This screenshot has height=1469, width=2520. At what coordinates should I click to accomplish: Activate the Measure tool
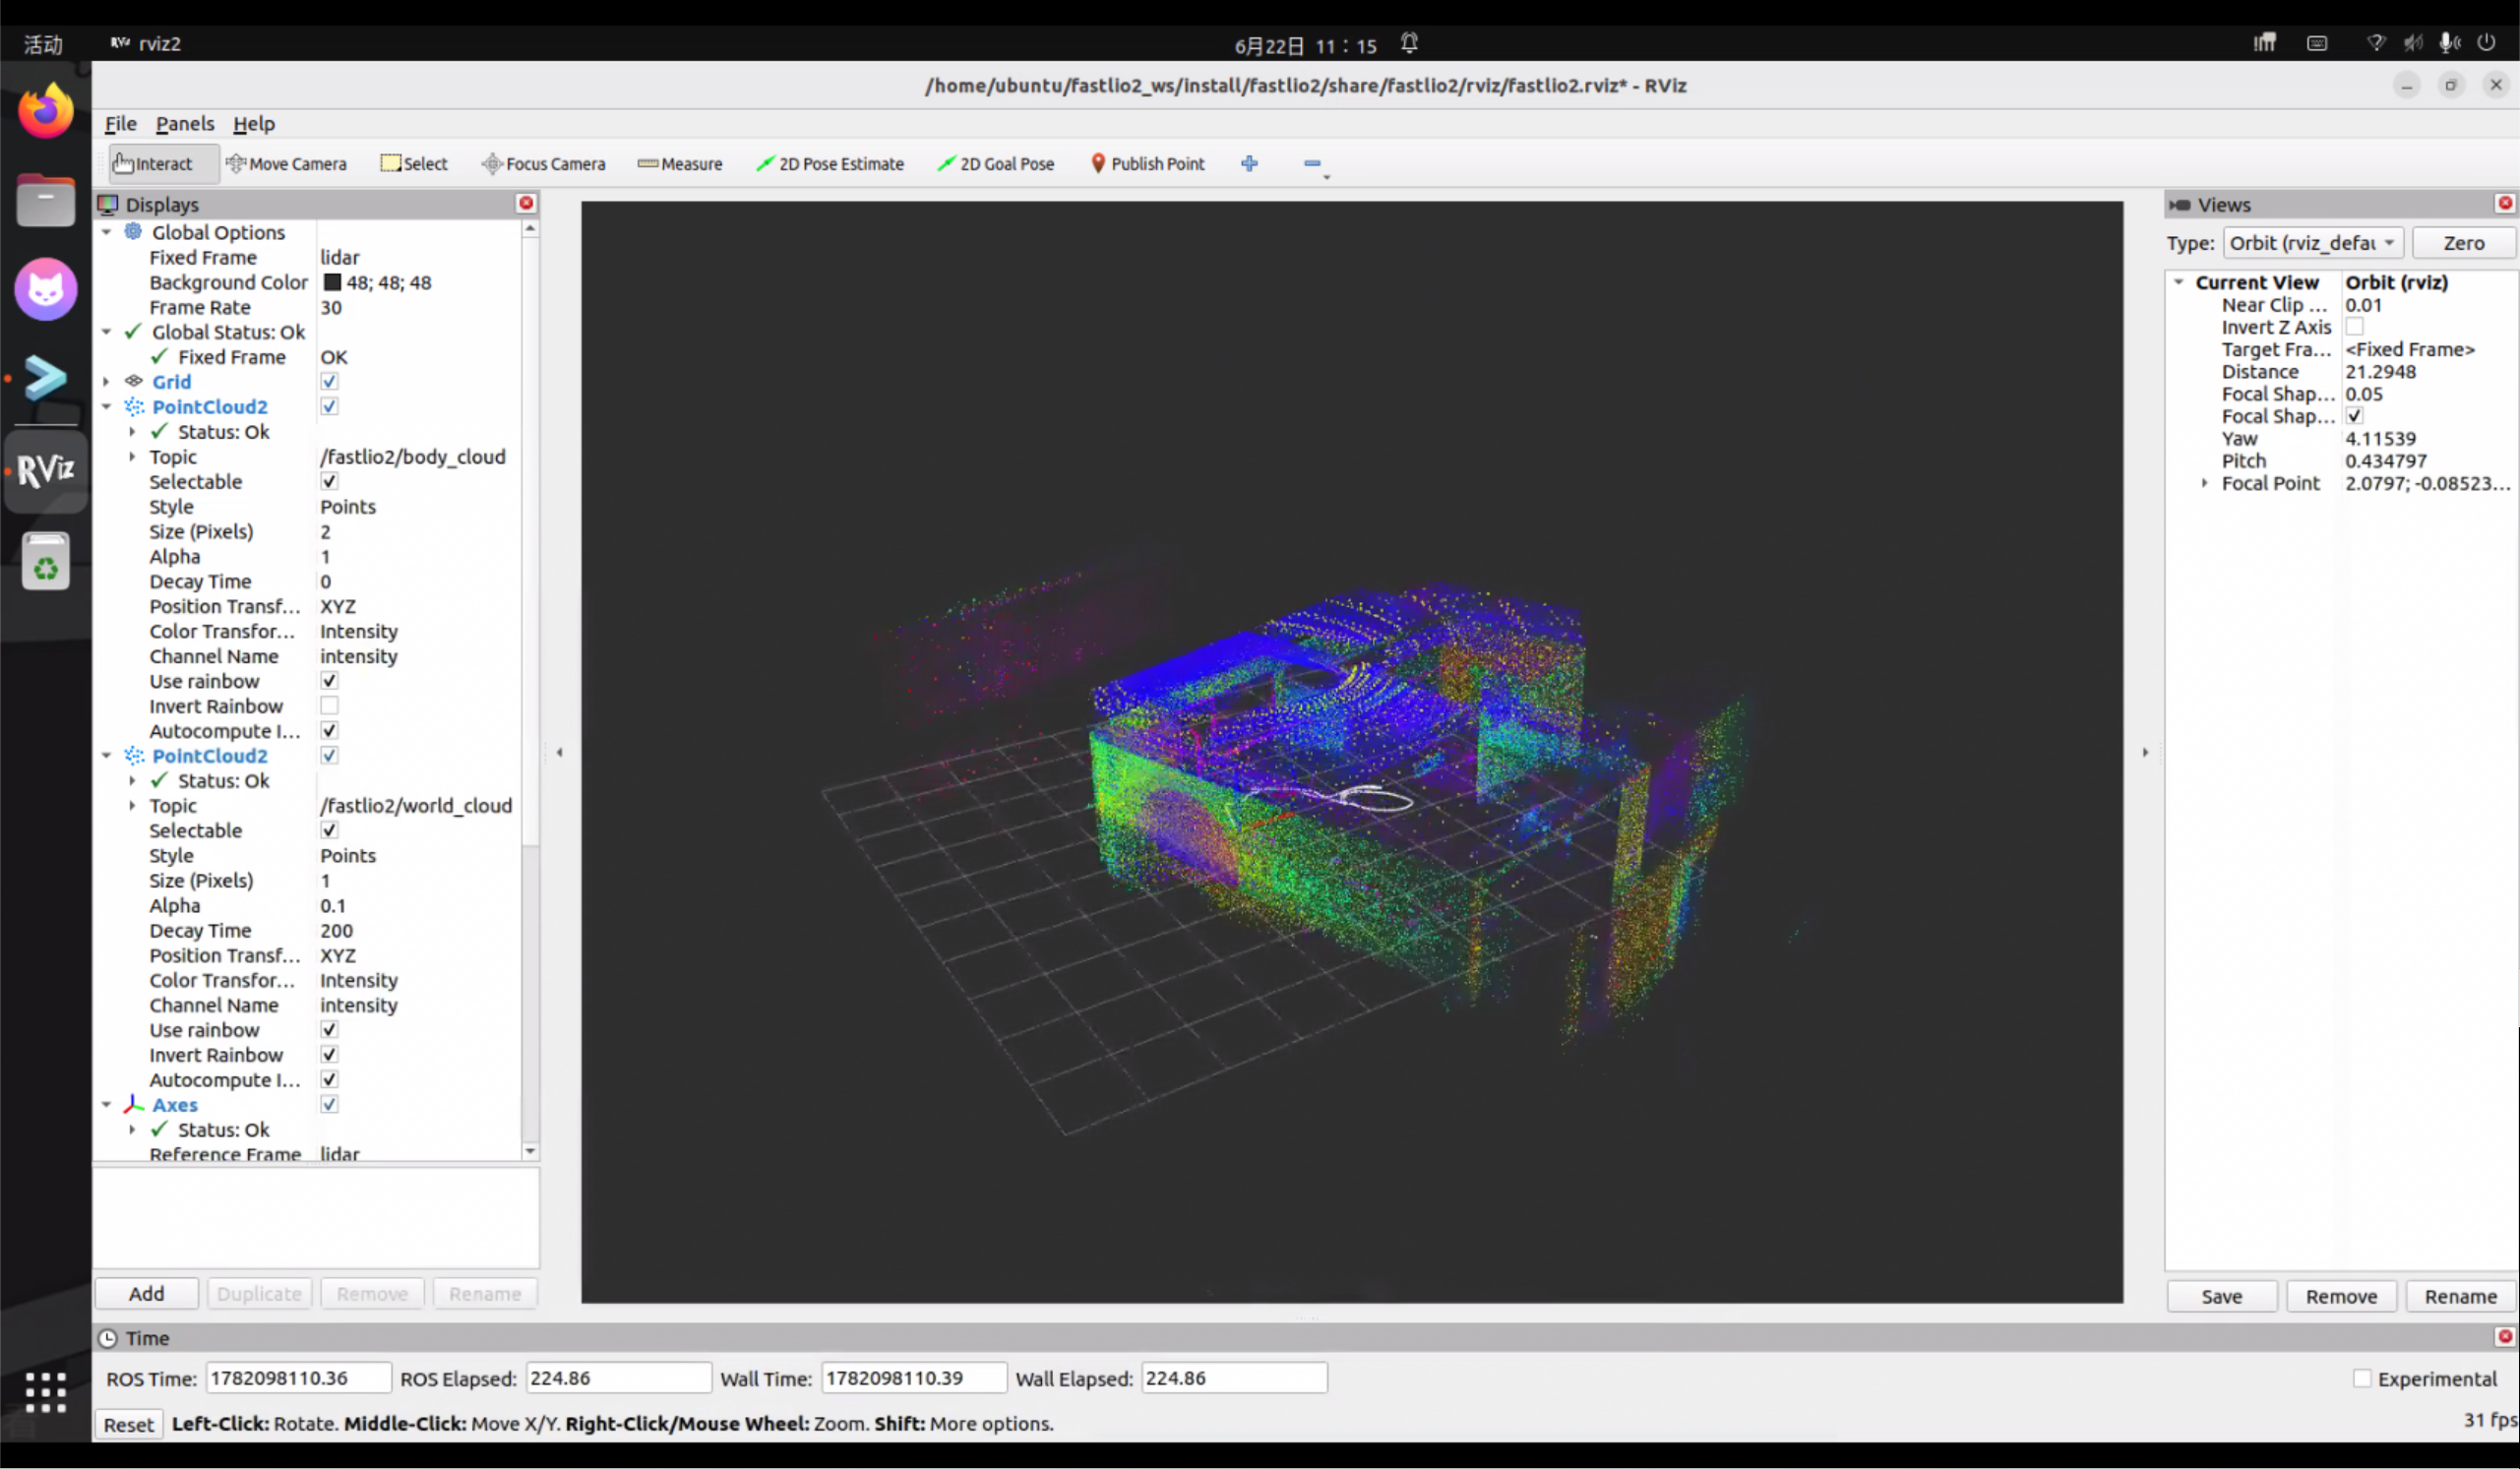[x=680, y=164]
